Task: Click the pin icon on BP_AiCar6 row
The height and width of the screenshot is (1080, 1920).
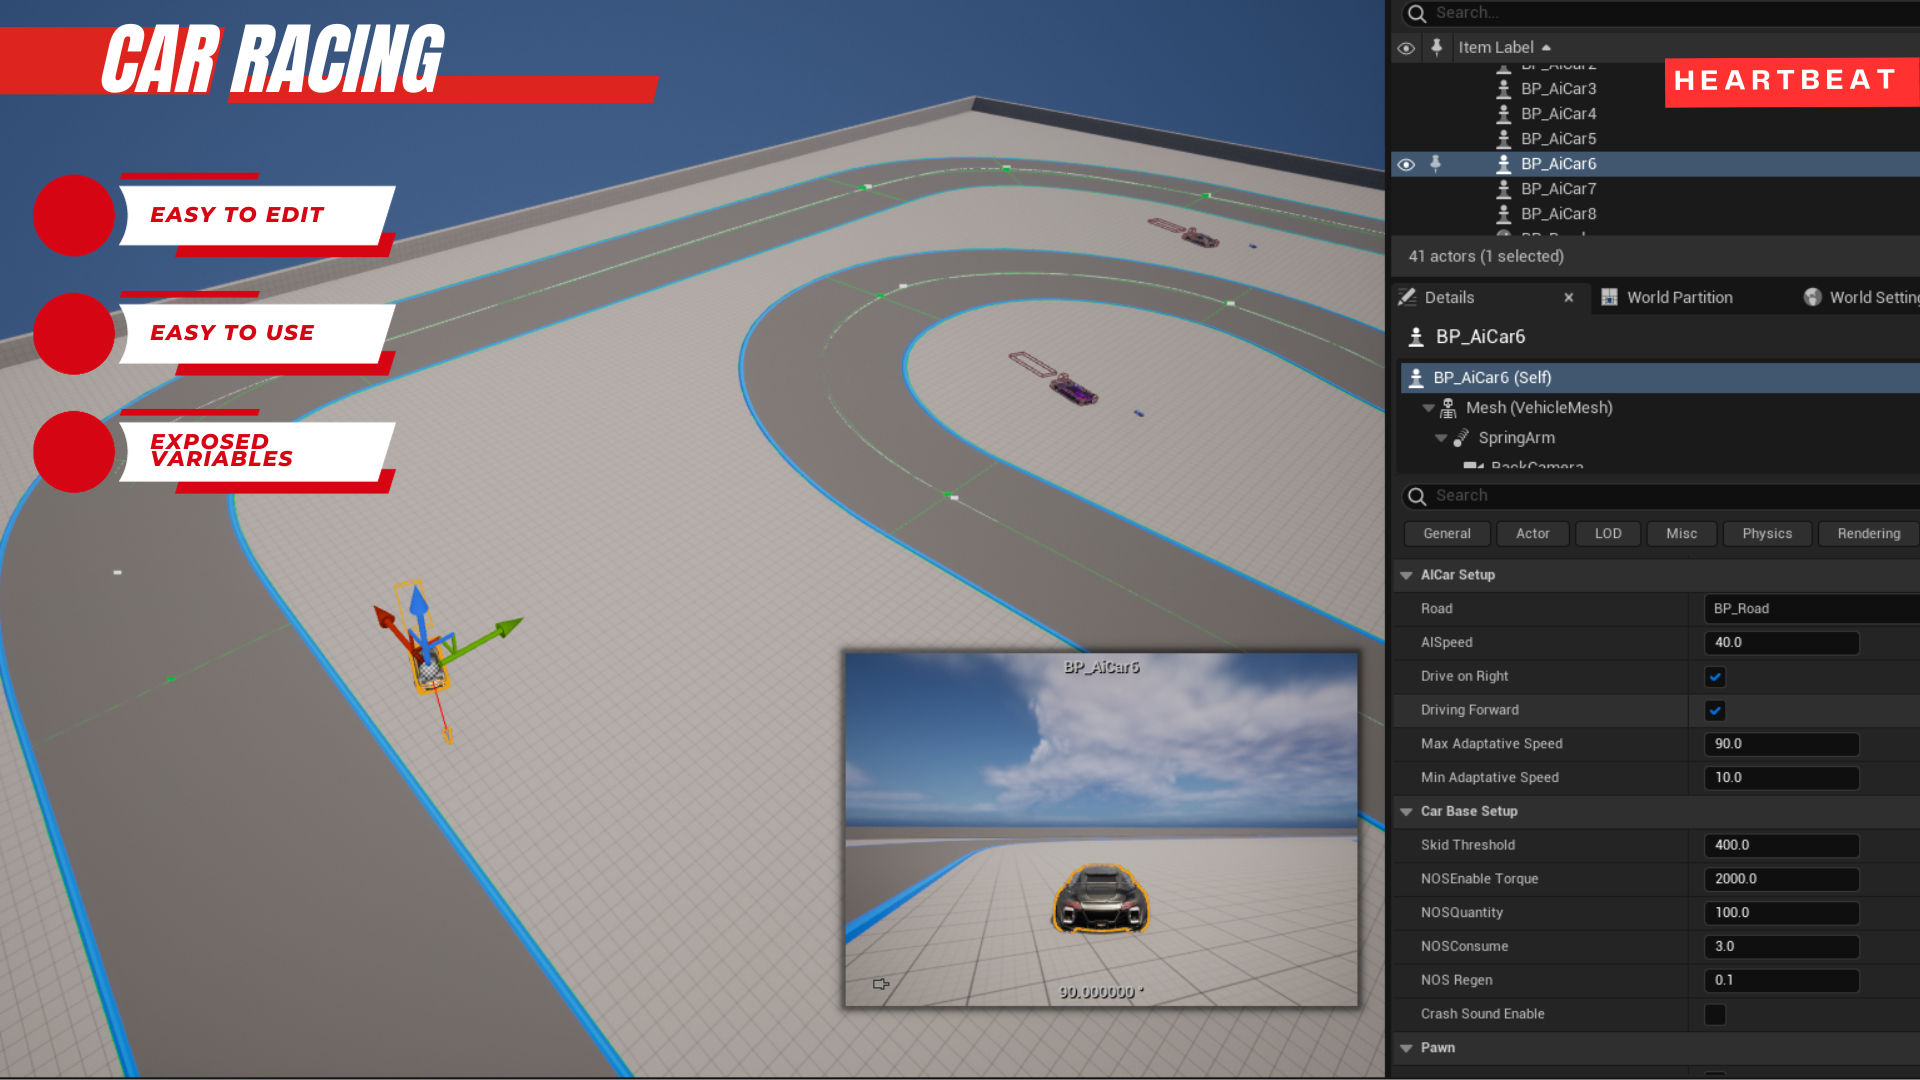Action: 1435,163
